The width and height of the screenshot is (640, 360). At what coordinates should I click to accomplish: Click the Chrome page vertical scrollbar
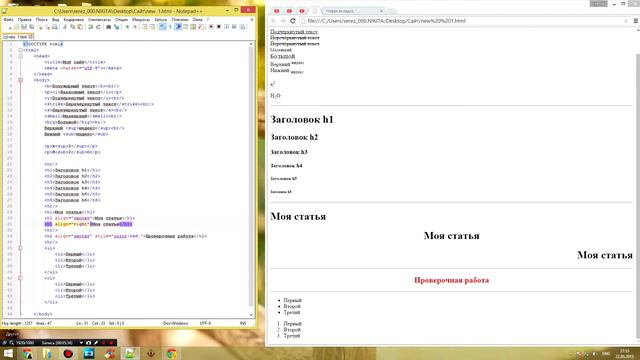click(x=638, y=196)
